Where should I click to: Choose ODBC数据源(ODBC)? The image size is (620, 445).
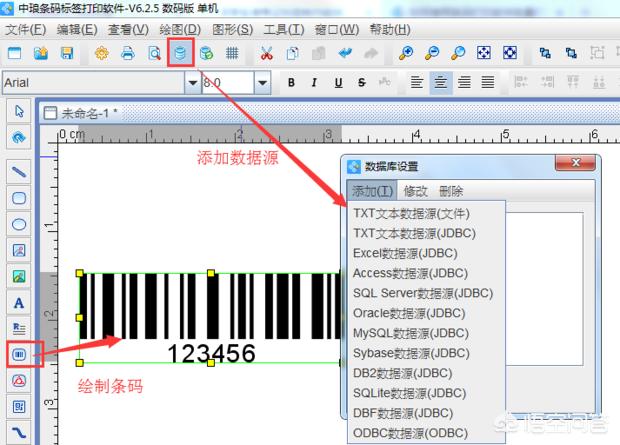click(x=427, y=433)
